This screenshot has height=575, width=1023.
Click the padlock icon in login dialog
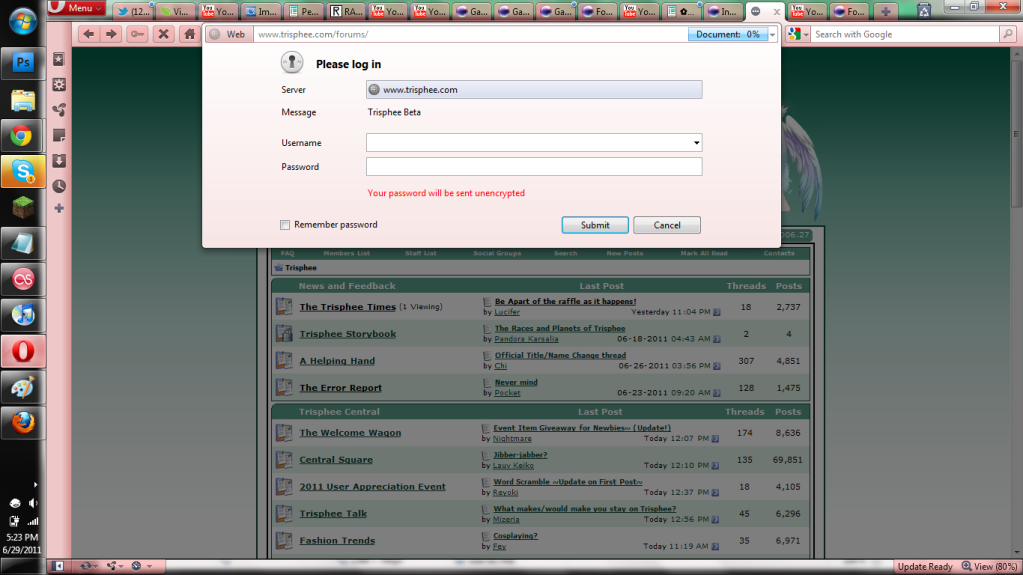tap(292, 63)
